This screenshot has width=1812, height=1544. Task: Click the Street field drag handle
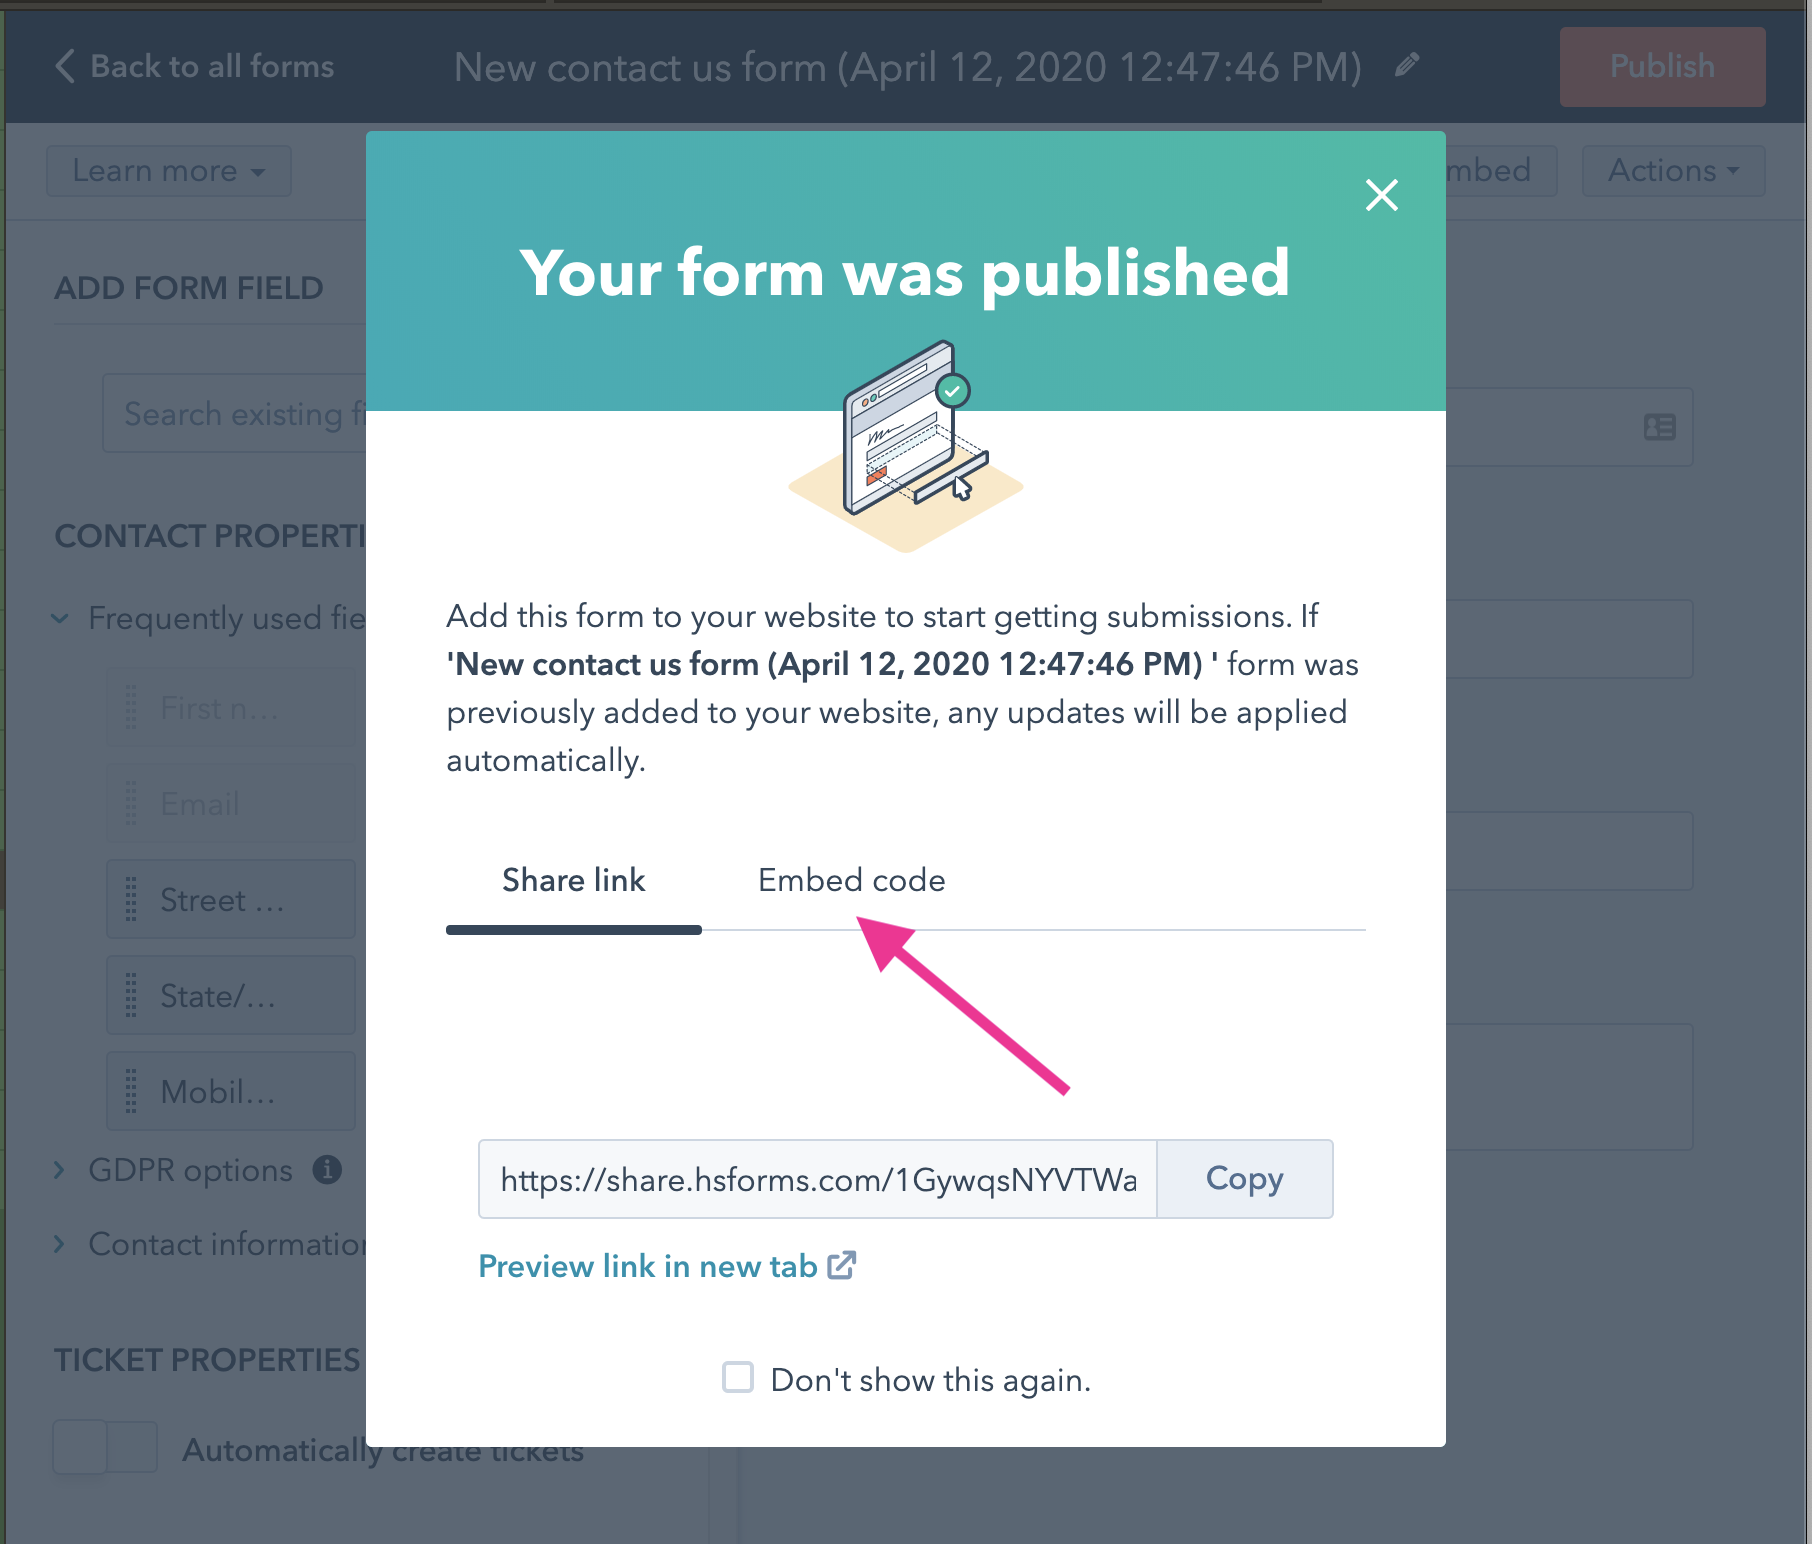131,899
